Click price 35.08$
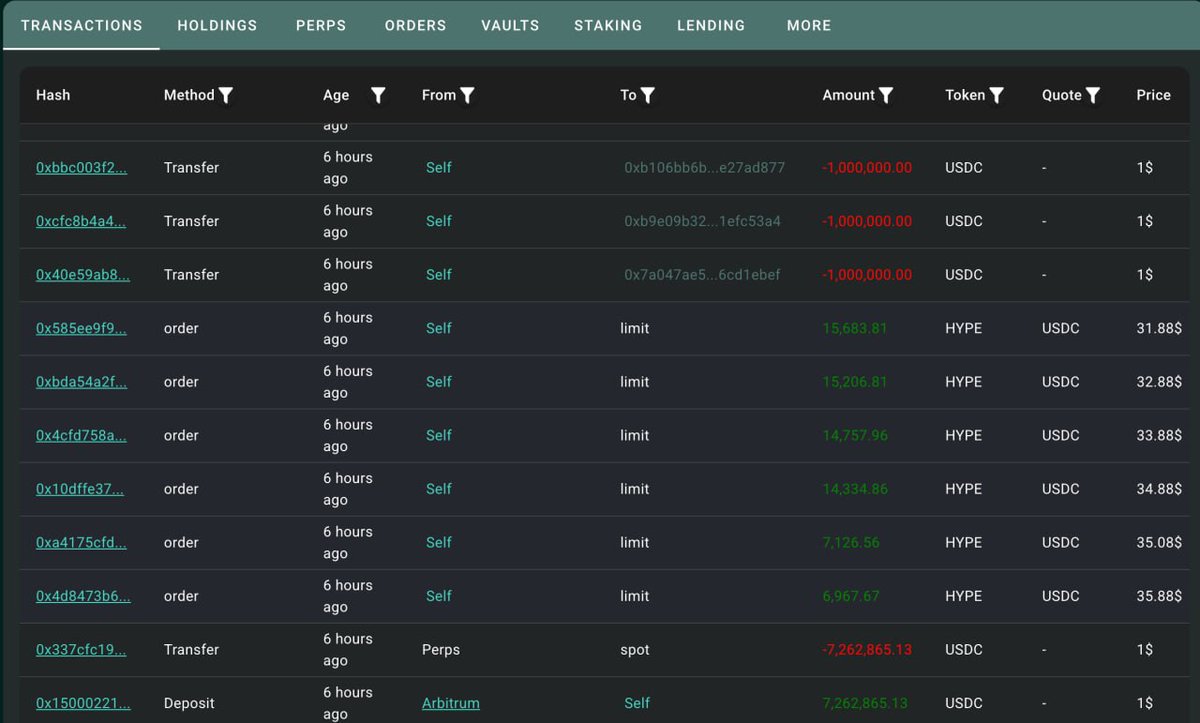Image resolution: width=1200 pixels, height=723 pixels. 1159,543
